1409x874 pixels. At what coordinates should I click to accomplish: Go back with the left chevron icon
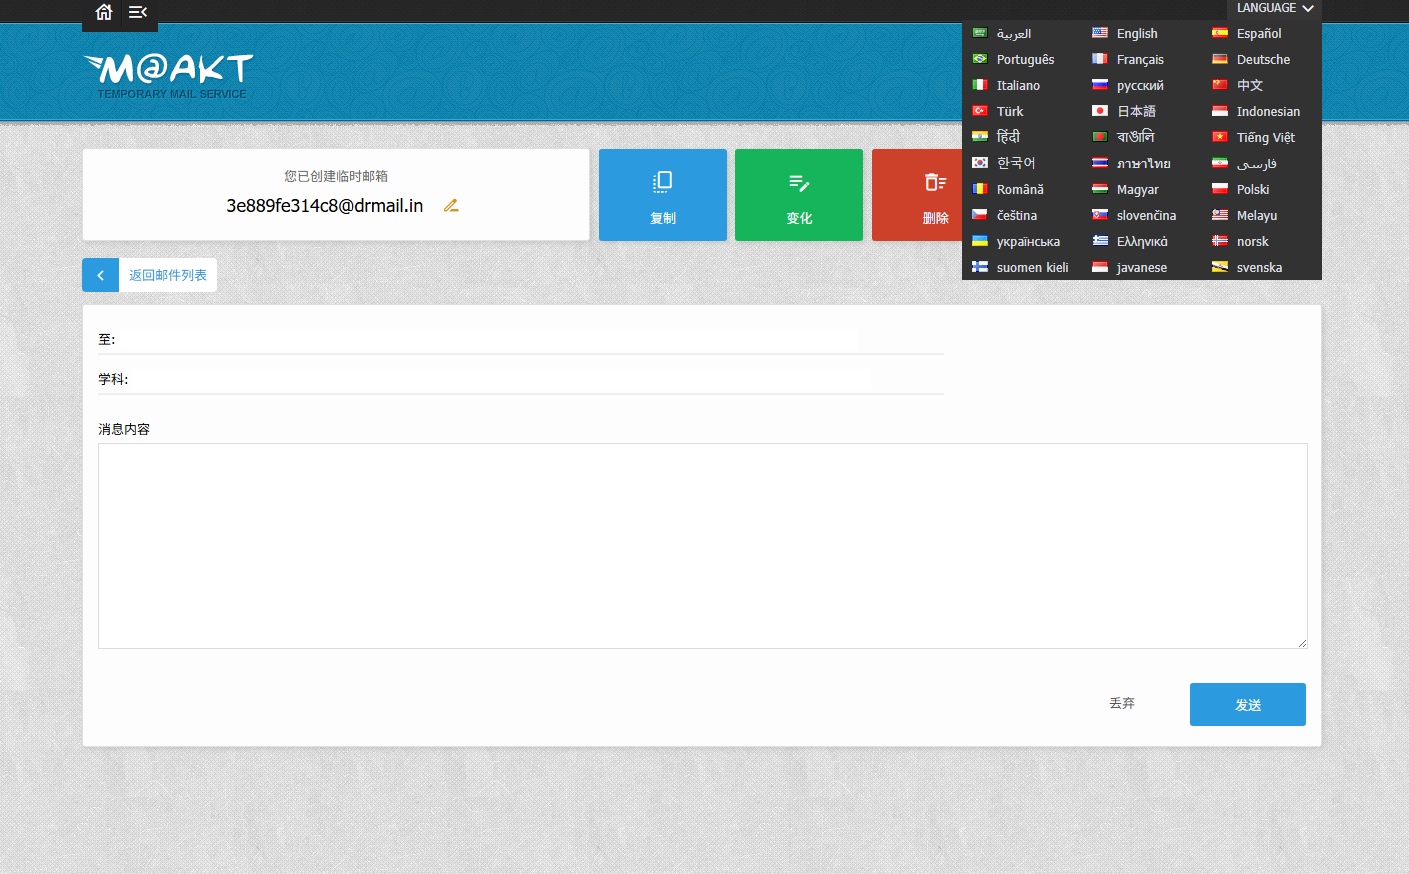[x=100, y=275]
